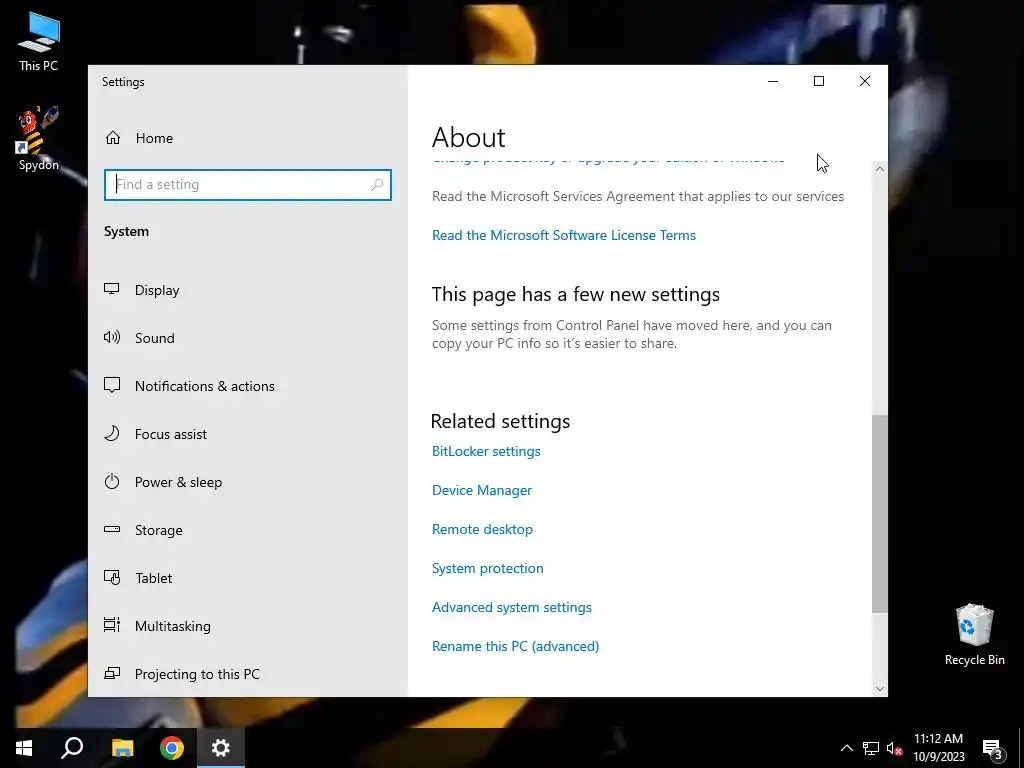Click the Projecting to this PC icon

click(112, 673)
